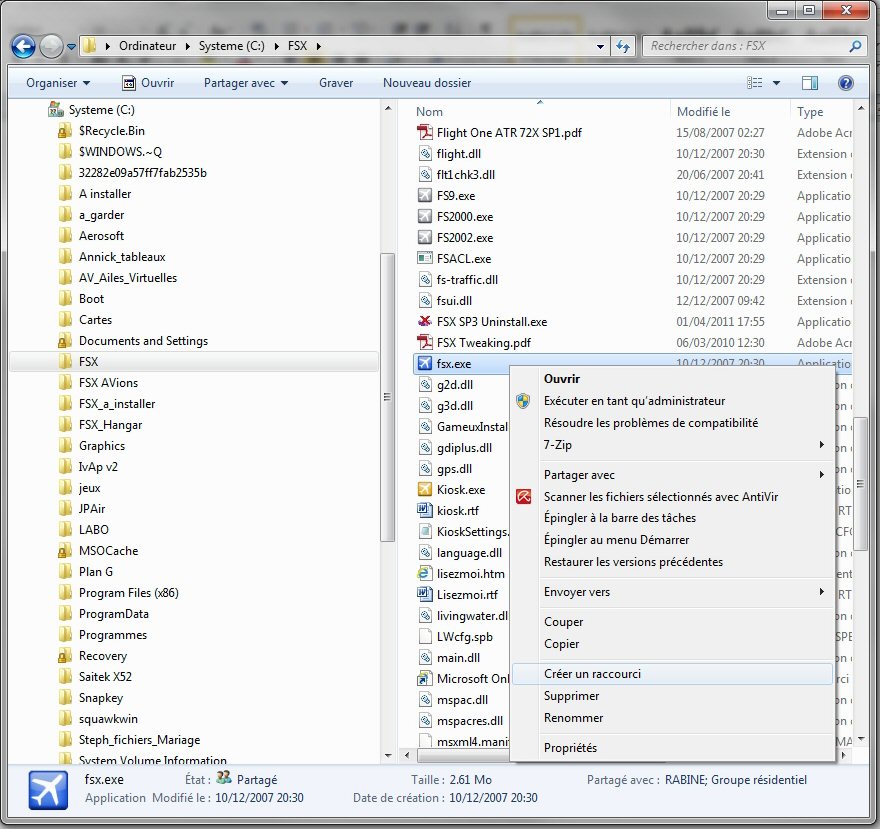The width and height of the screenshot is (880, 829).
Task: Click the Kiosk.exe orange icon
Action: coord(425,489)
